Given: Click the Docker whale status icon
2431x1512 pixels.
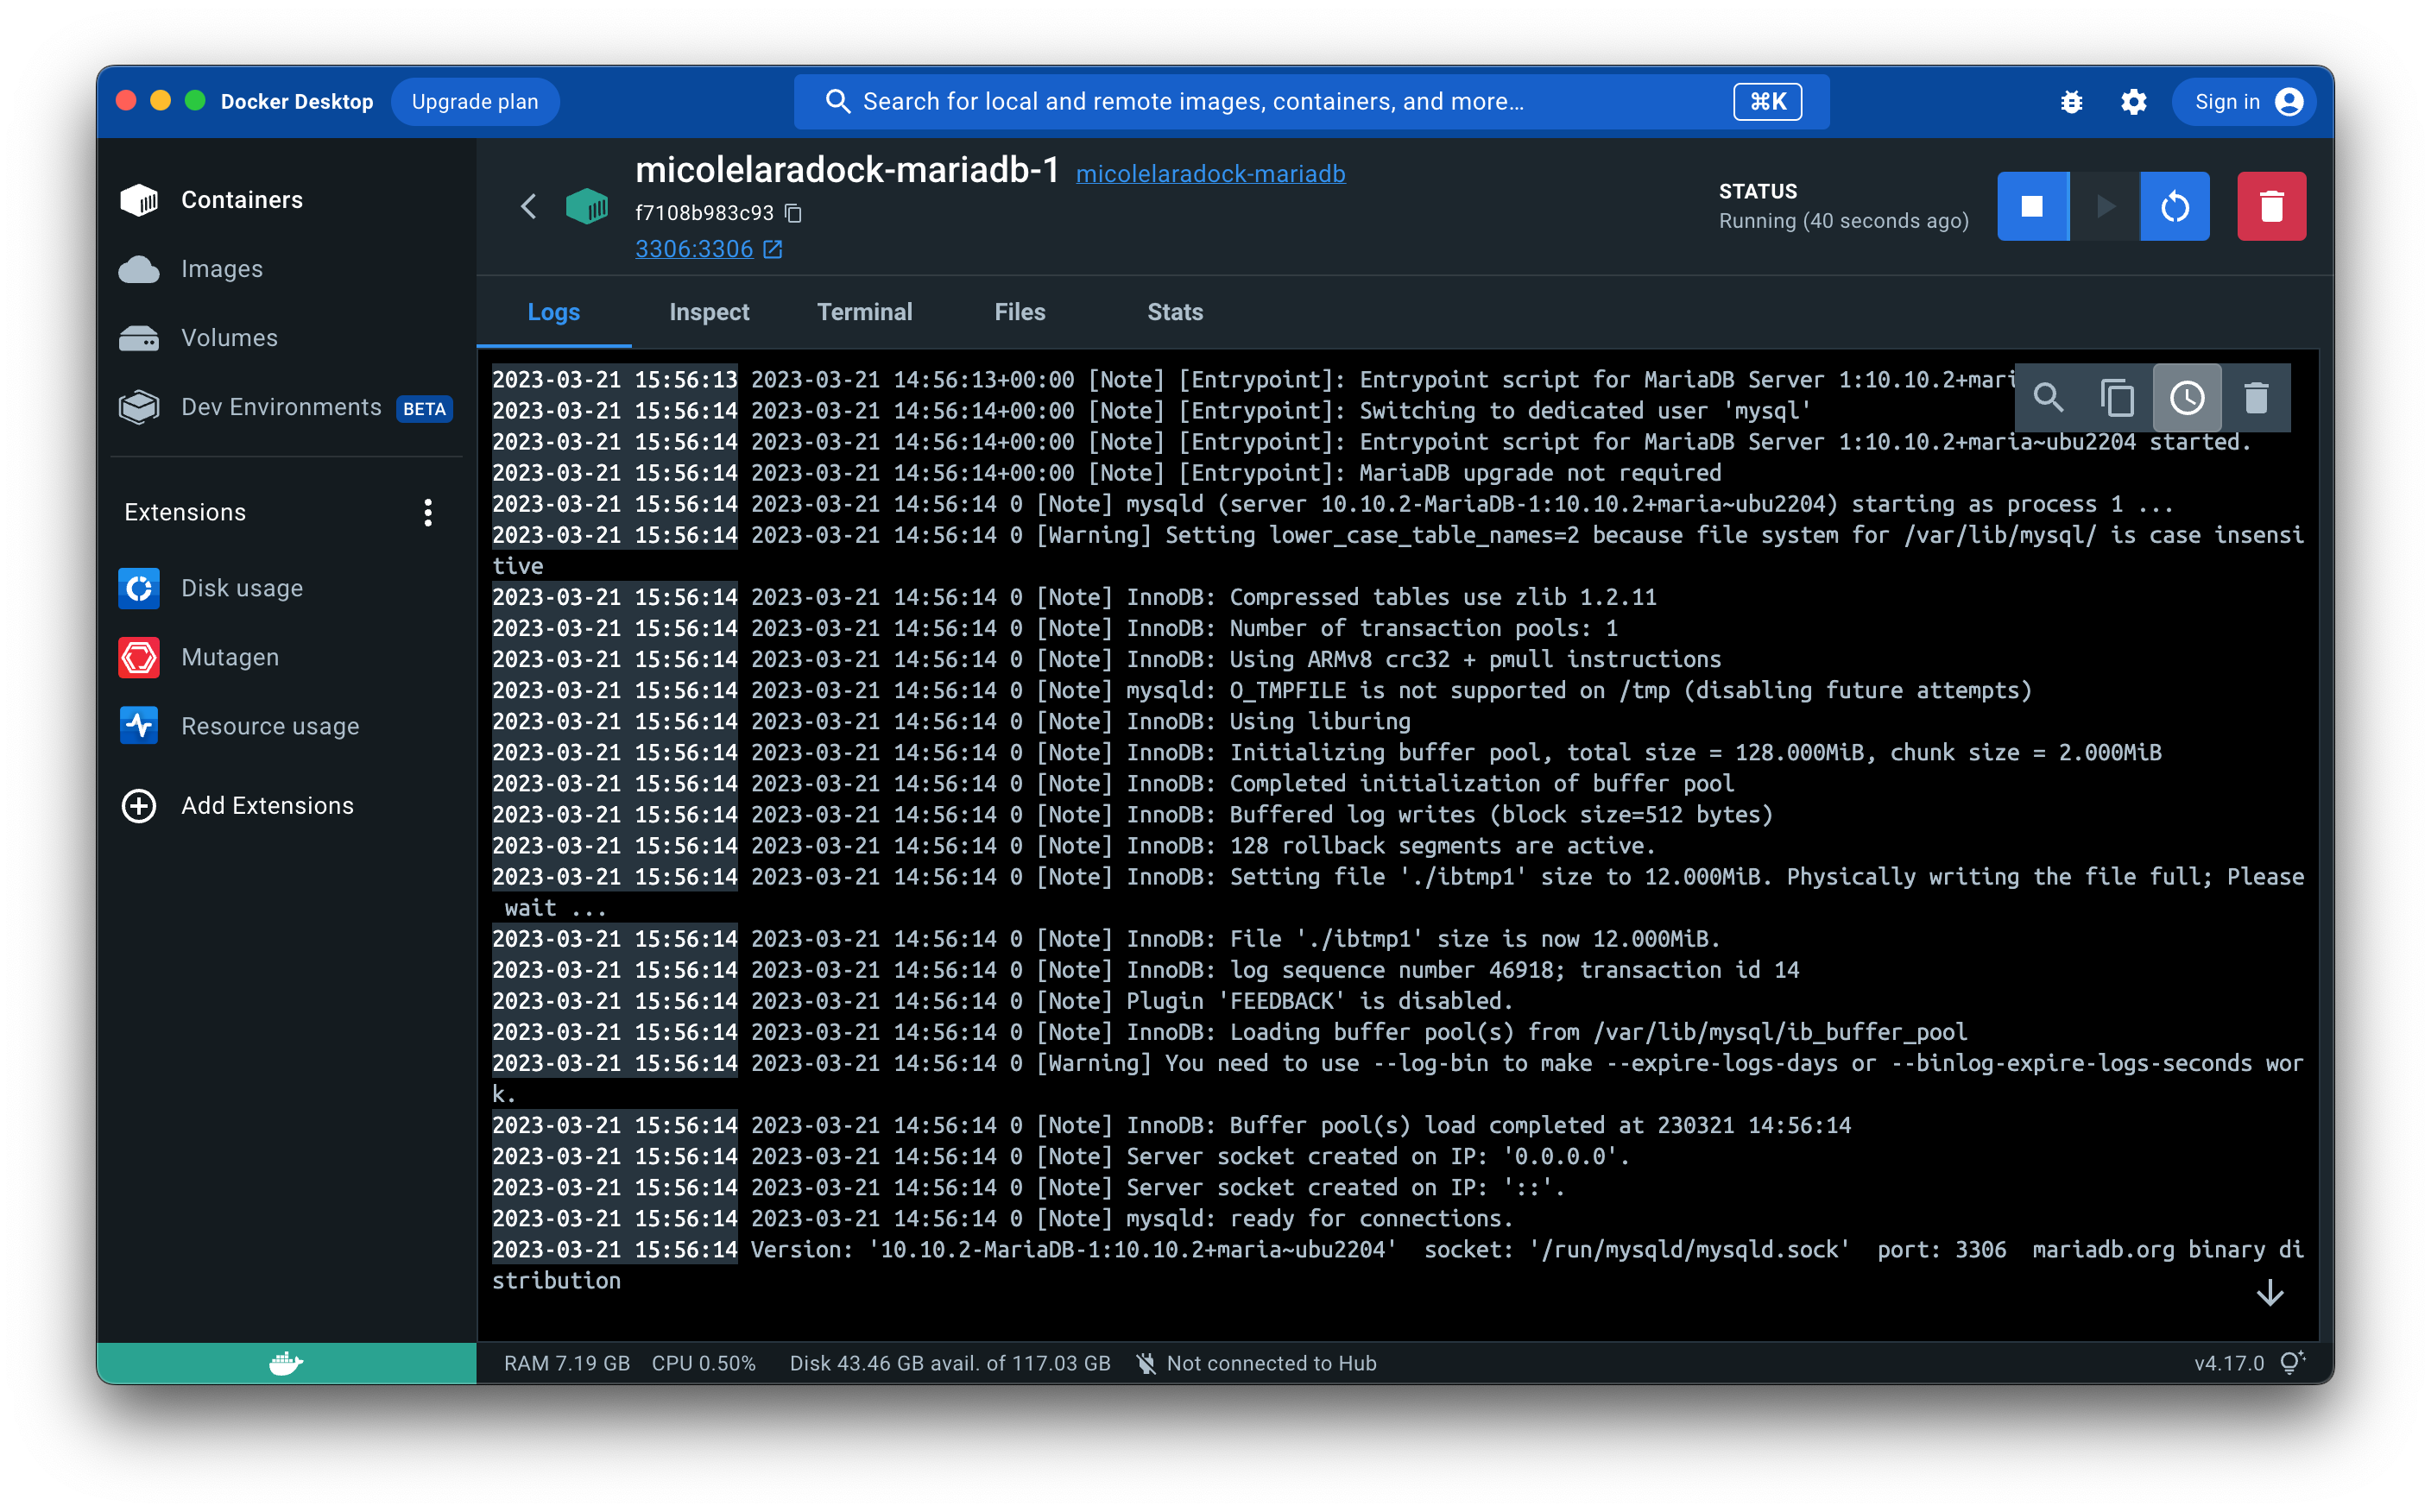Looking at the screenshot, I should [286, 1363].
